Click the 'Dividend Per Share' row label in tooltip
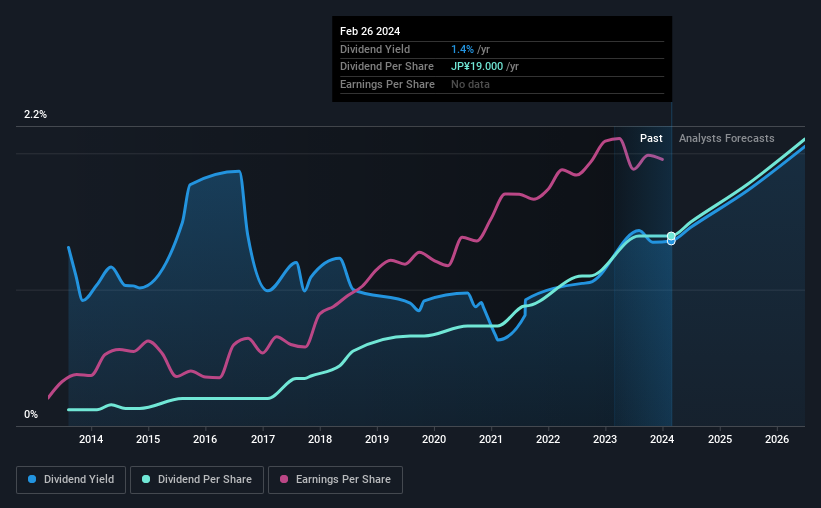The height and width of the screenshot is (508, 821). click(387, 67)
